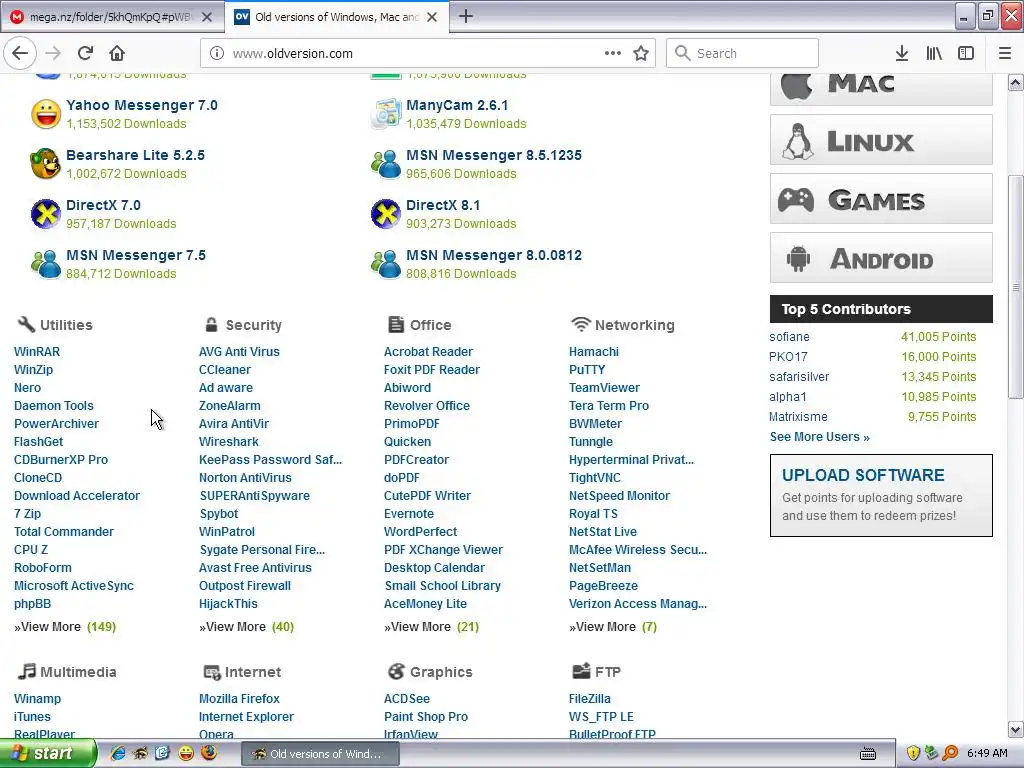This screenshot has height=768, width=1024.
Task: Expand See More Users list
Action: click(x=820, y=437)
